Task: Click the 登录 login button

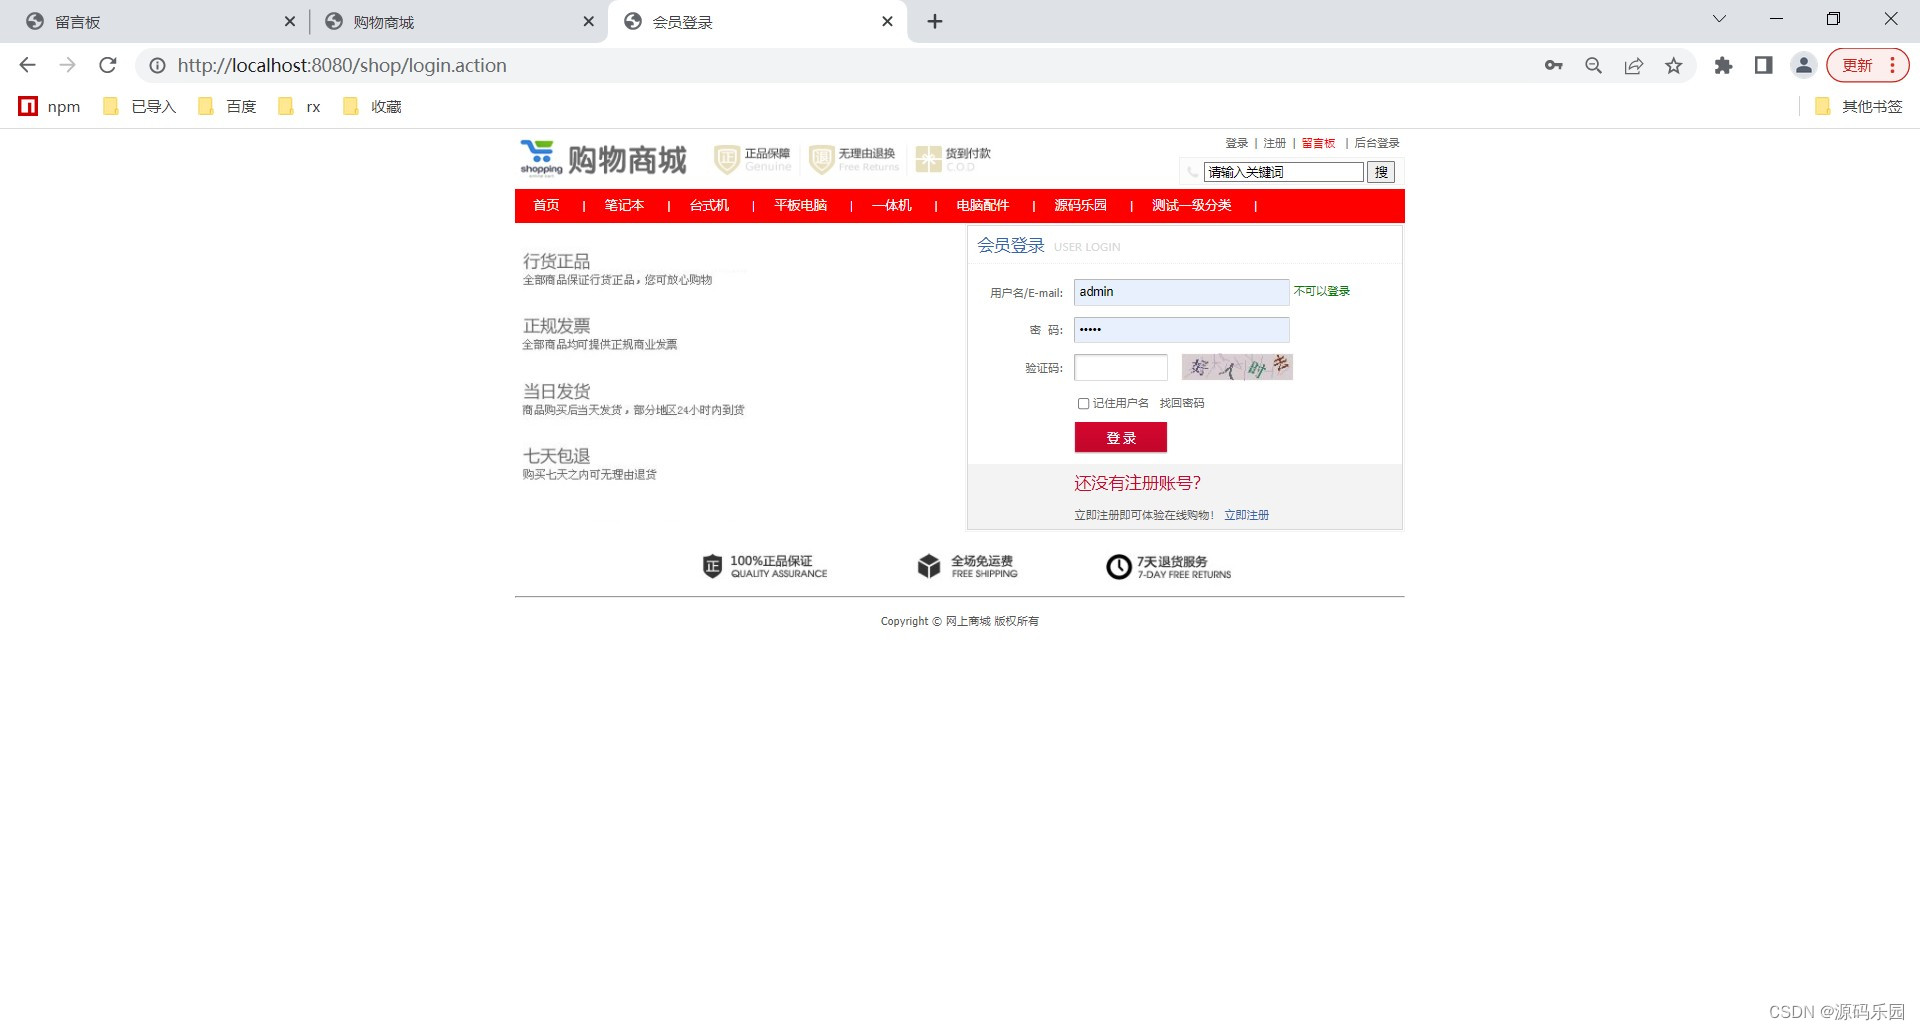Action: click(1120, 437)
